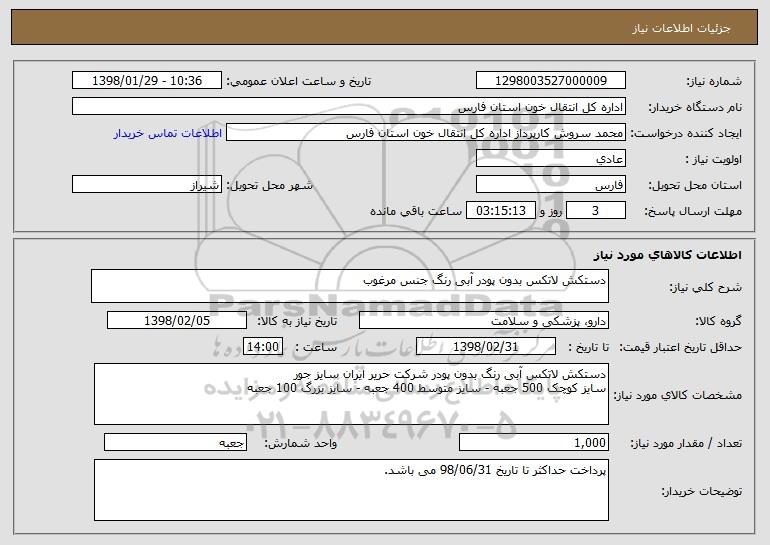The image size is (770, 545).
Task: Click the need date field 1398/02/05
Action: tap(177, 321)
